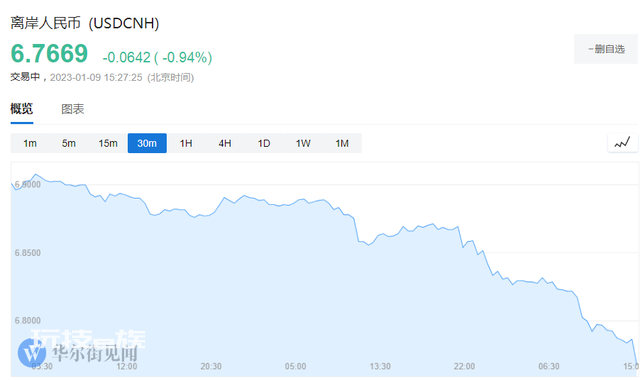Click the 离岸人民币 (USDCNH) title
Image resolution: width=640 pixels, height=380 pixels.
point(85,23)
